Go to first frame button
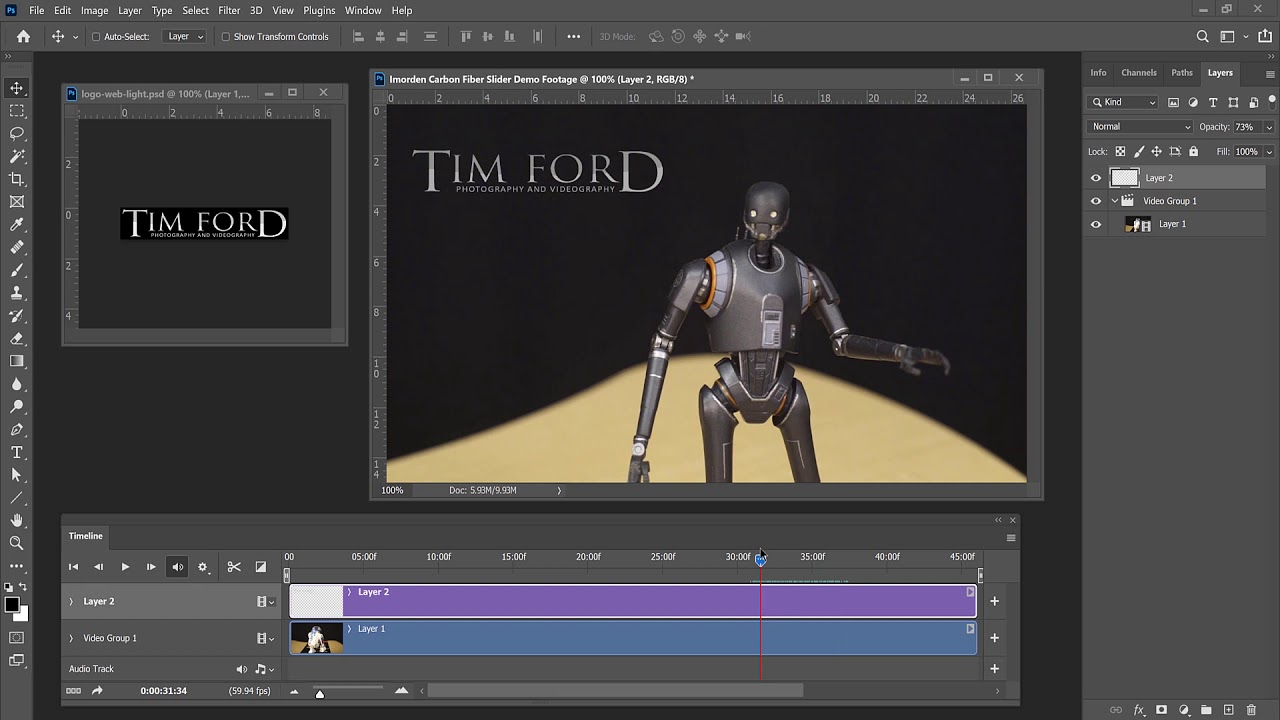The image size is (1280, 720). click(x=73, y=567)
